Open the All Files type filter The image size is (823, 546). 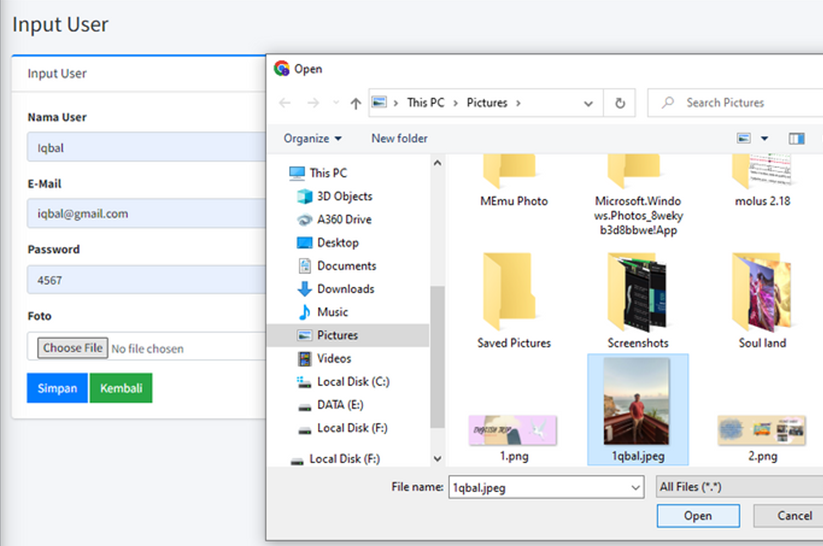tap(739, 487)
